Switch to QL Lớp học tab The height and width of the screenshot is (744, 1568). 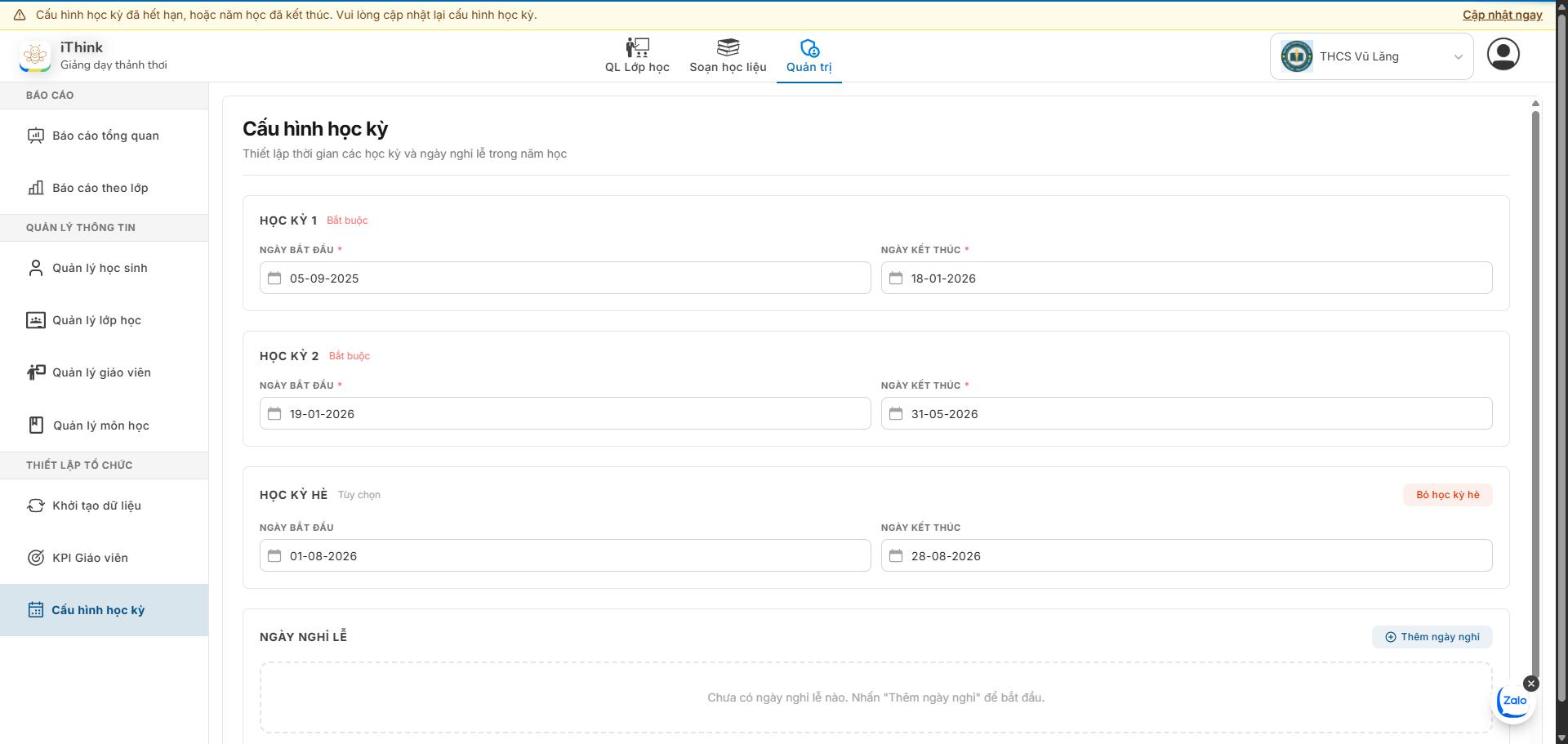pyautogui.click(x=637, y=56)
